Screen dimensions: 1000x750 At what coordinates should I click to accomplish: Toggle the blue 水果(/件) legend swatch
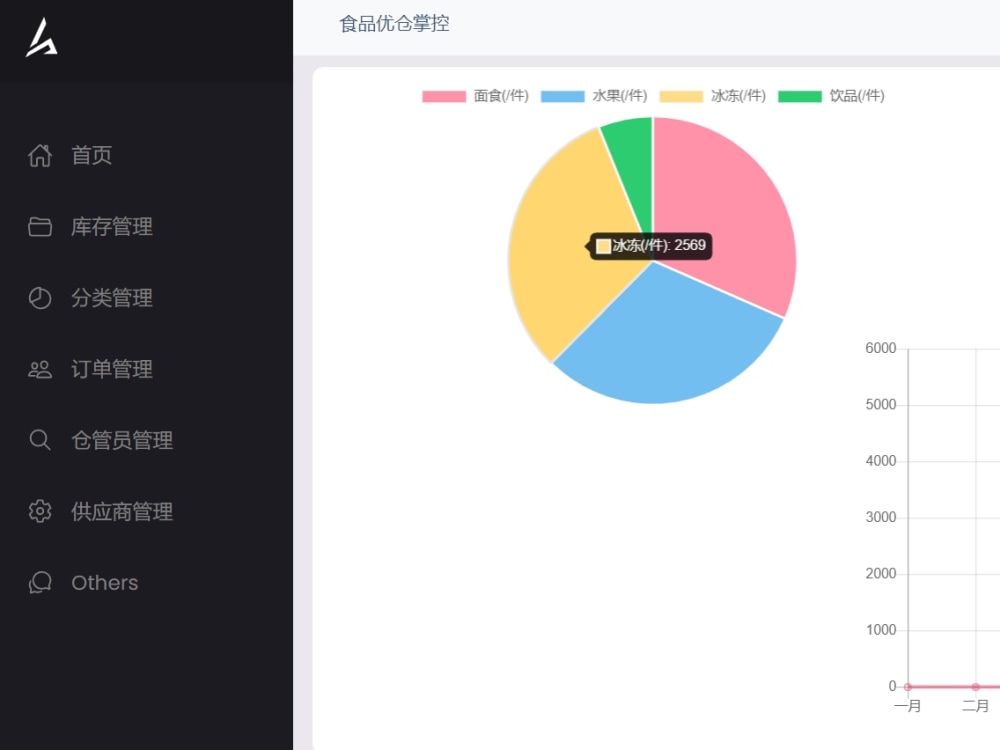562,96
